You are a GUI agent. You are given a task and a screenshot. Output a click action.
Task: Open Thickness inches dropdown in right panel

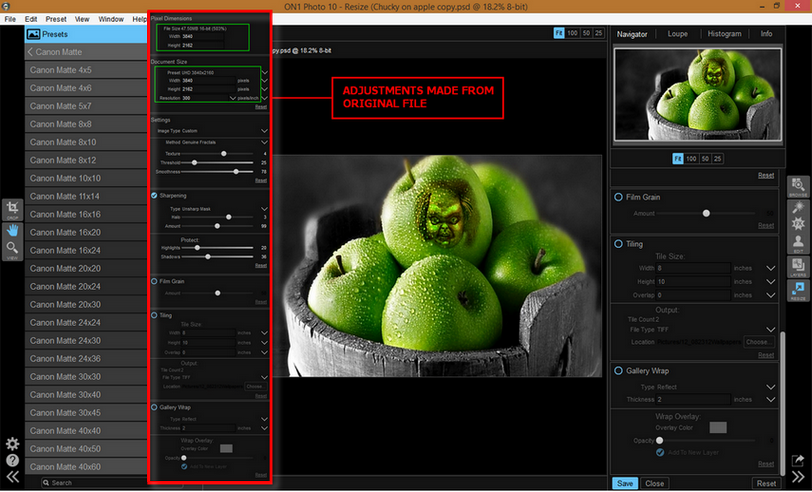tap(771, 399)
